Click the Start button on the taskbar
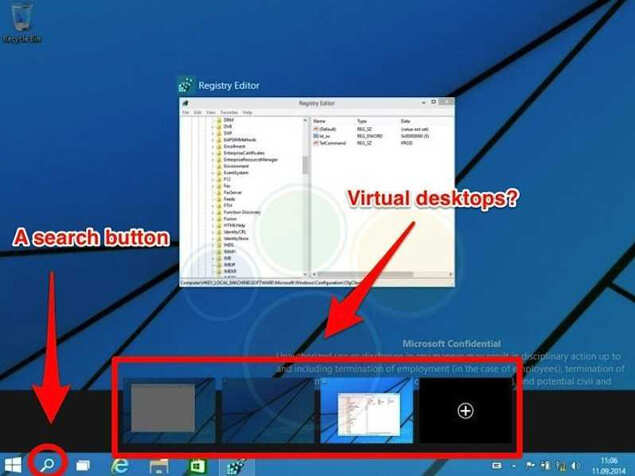This screenshot has height=476, width=635. pos(13,465)
